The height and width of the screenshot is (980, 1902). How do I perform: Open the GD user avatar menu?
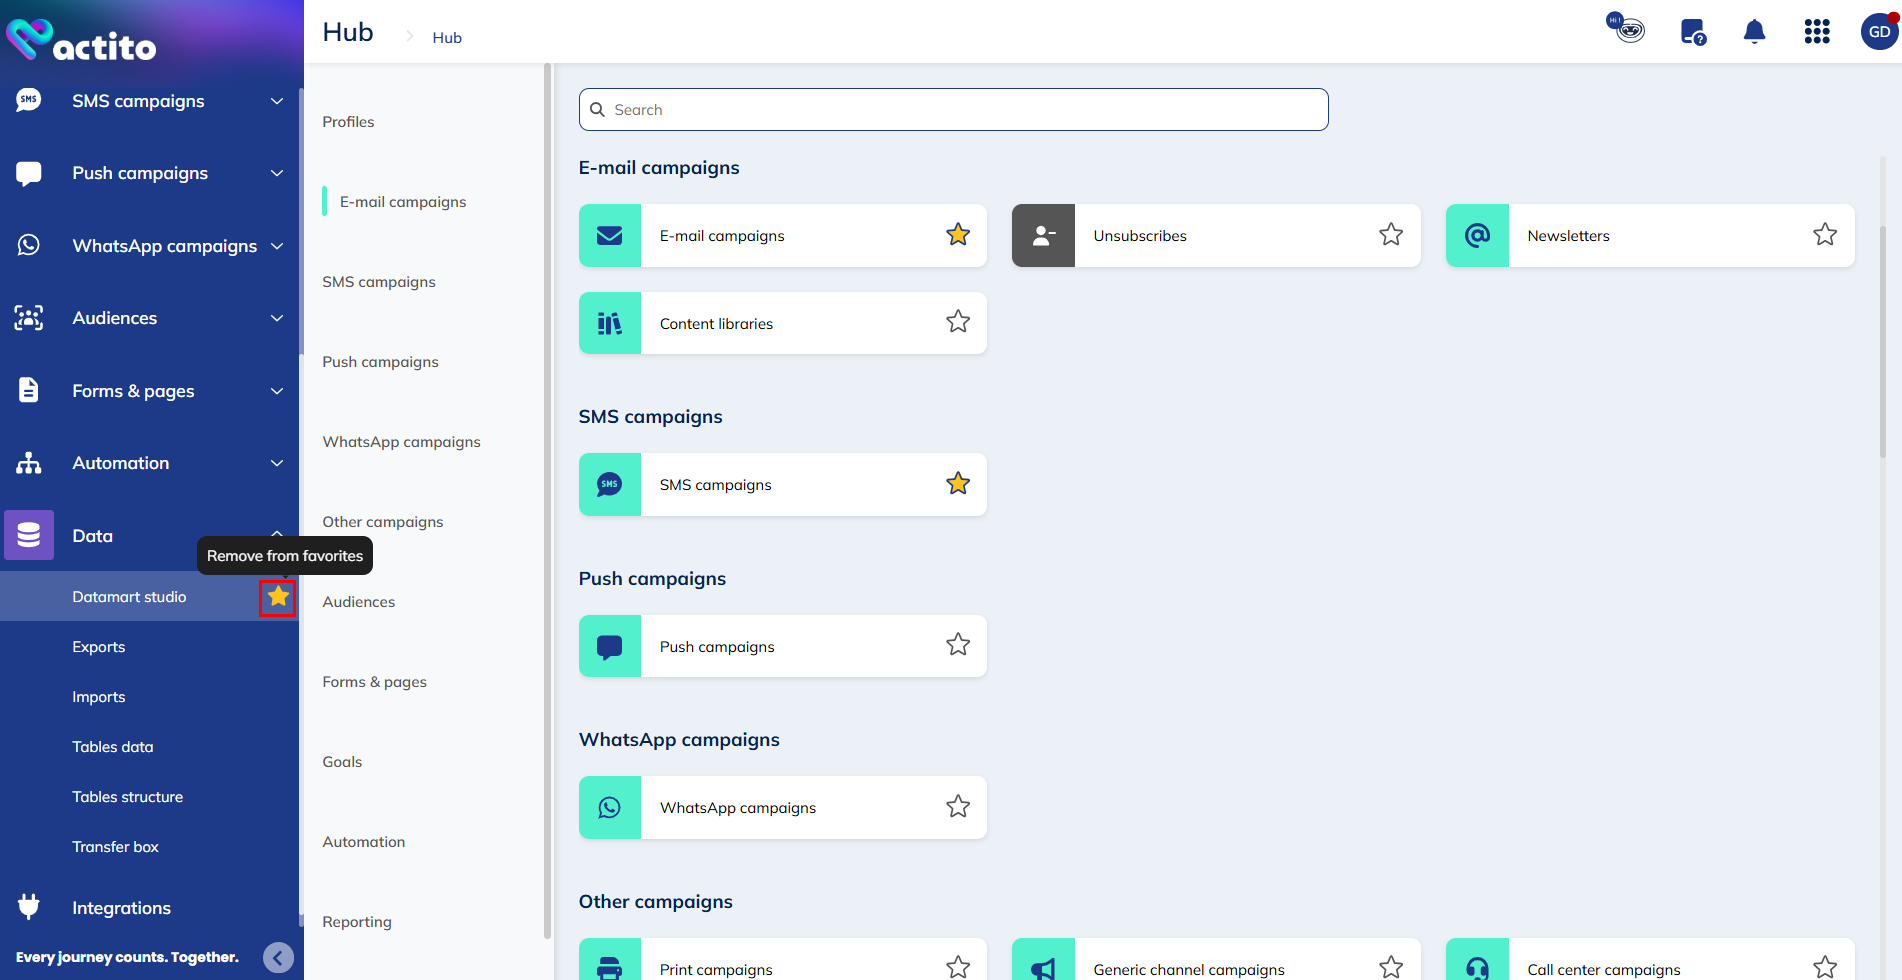coord(1879,32)
